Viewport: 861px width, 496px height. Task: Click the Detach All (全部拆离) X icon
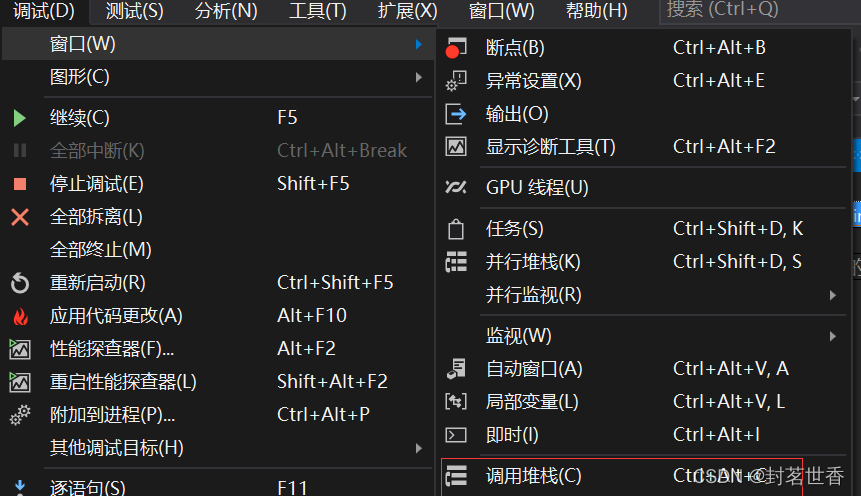[20, 217]
